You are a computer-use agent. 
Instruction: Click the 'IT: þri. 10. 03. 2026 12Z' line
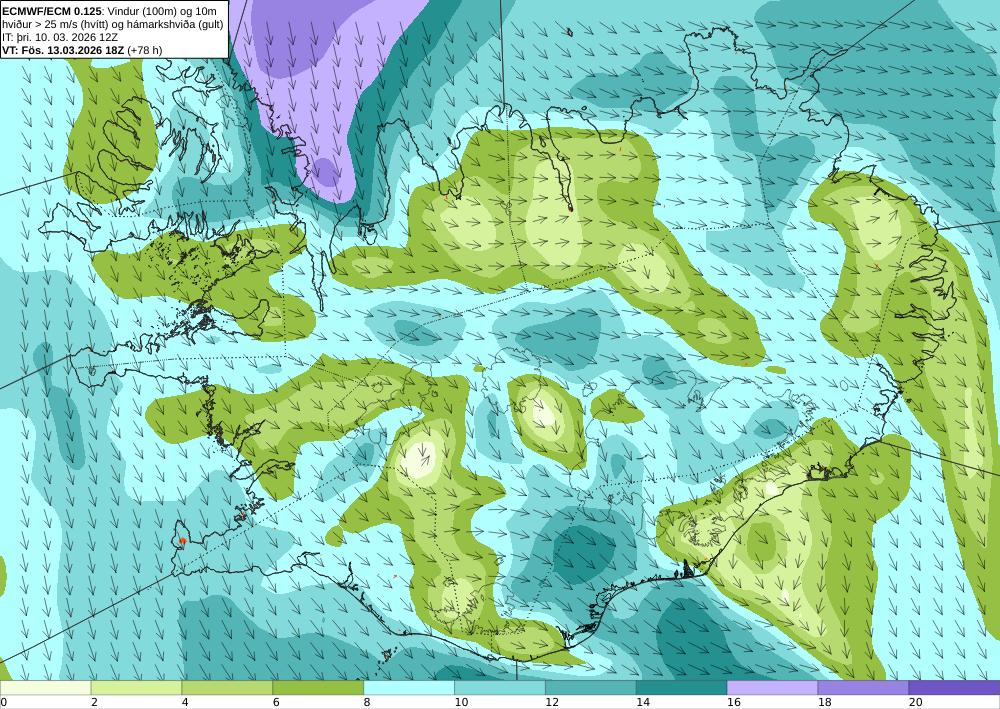60,37
